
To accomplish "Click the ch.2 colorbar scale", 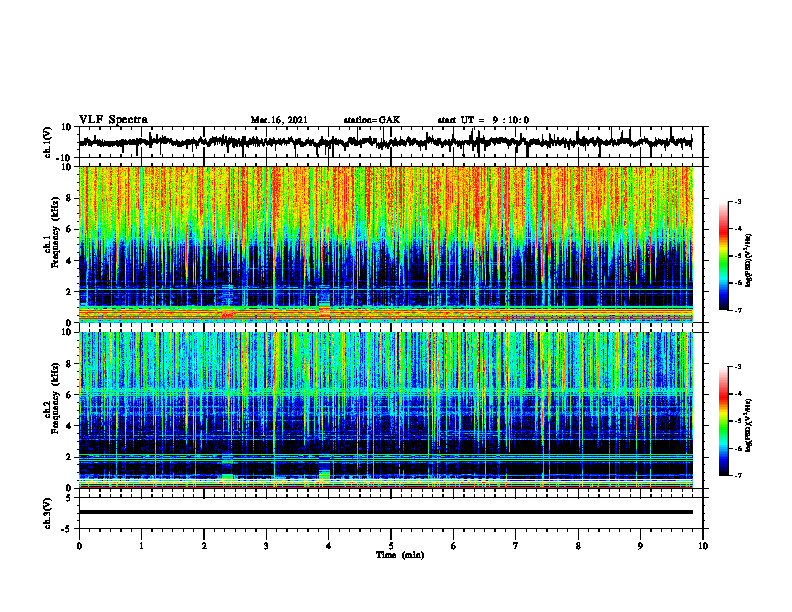I will click(x=723, y=421).
